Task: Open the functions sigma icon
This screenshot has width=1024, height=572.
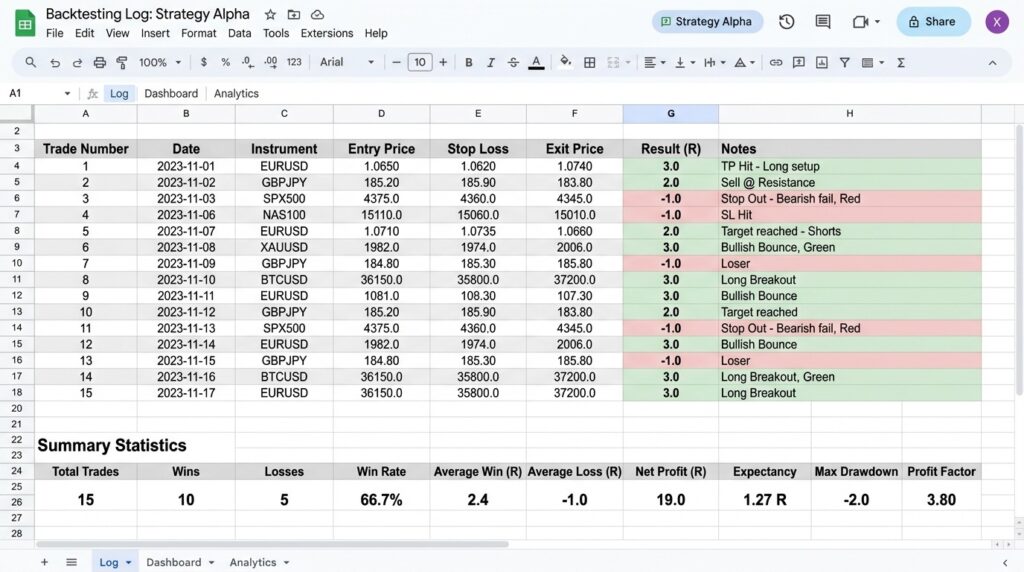Action: 901,62
